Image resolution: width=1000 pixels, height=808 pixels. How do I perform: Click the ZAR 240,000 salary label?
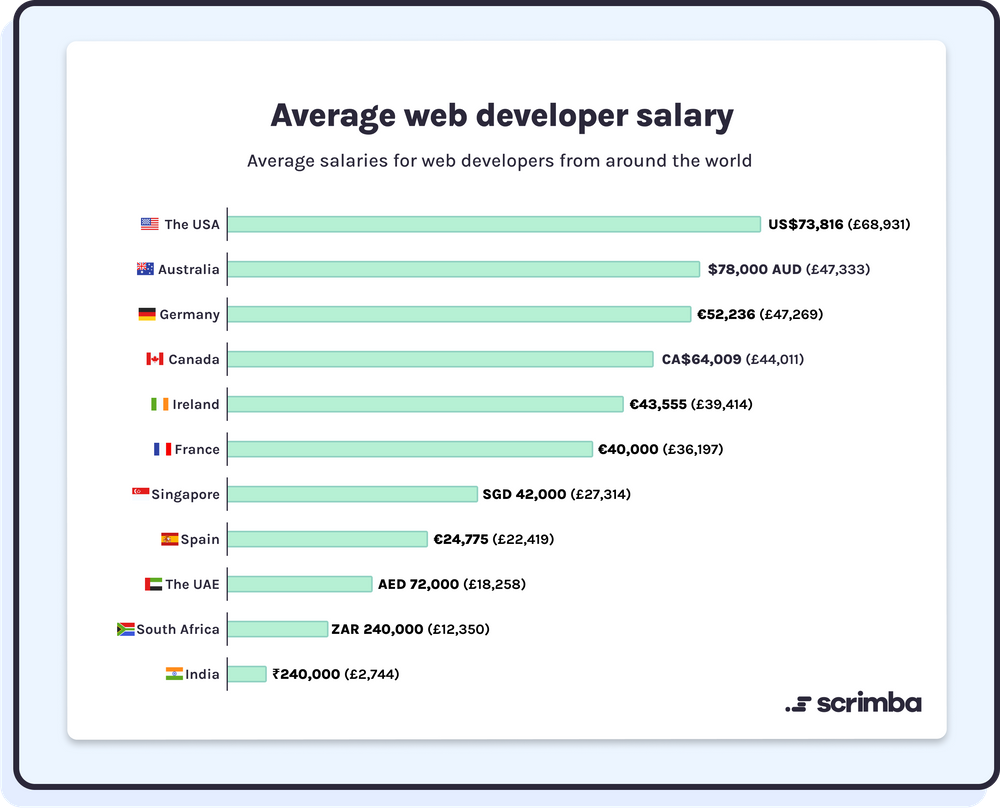coord(409,629)
